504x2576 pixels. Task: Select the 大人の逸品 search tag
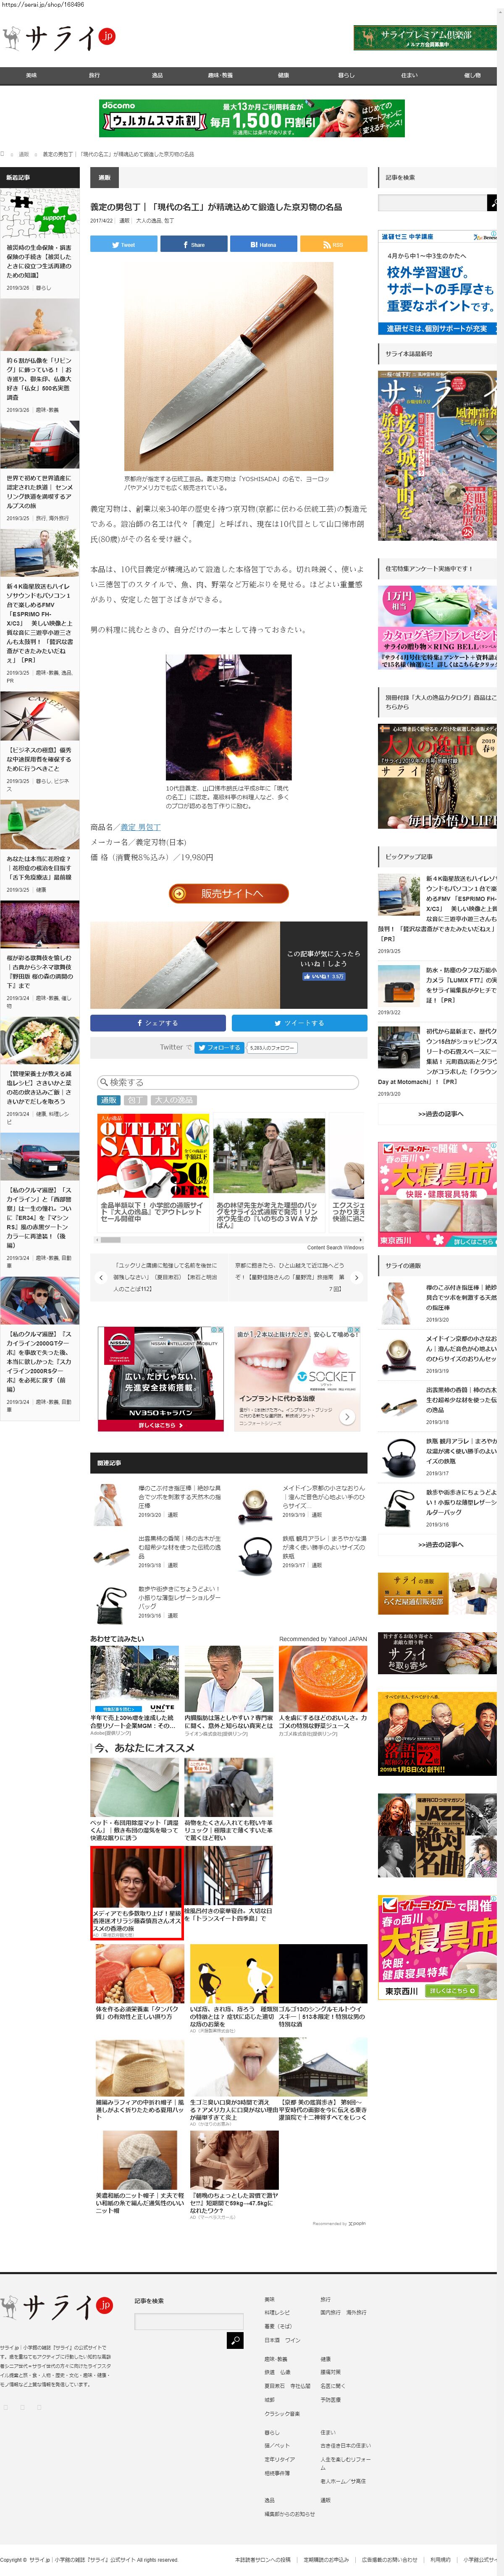[x=174, y=1100]
